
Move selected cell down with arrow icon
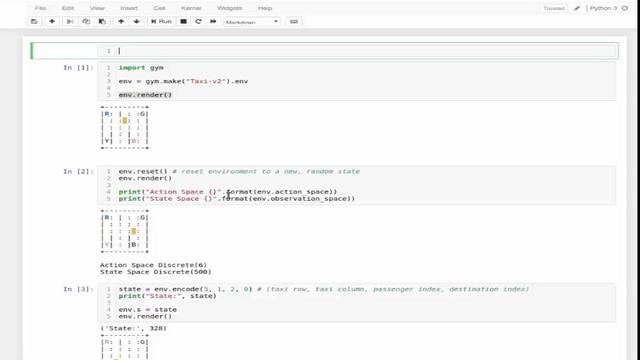pyautogui.click(x=137, y=22)
